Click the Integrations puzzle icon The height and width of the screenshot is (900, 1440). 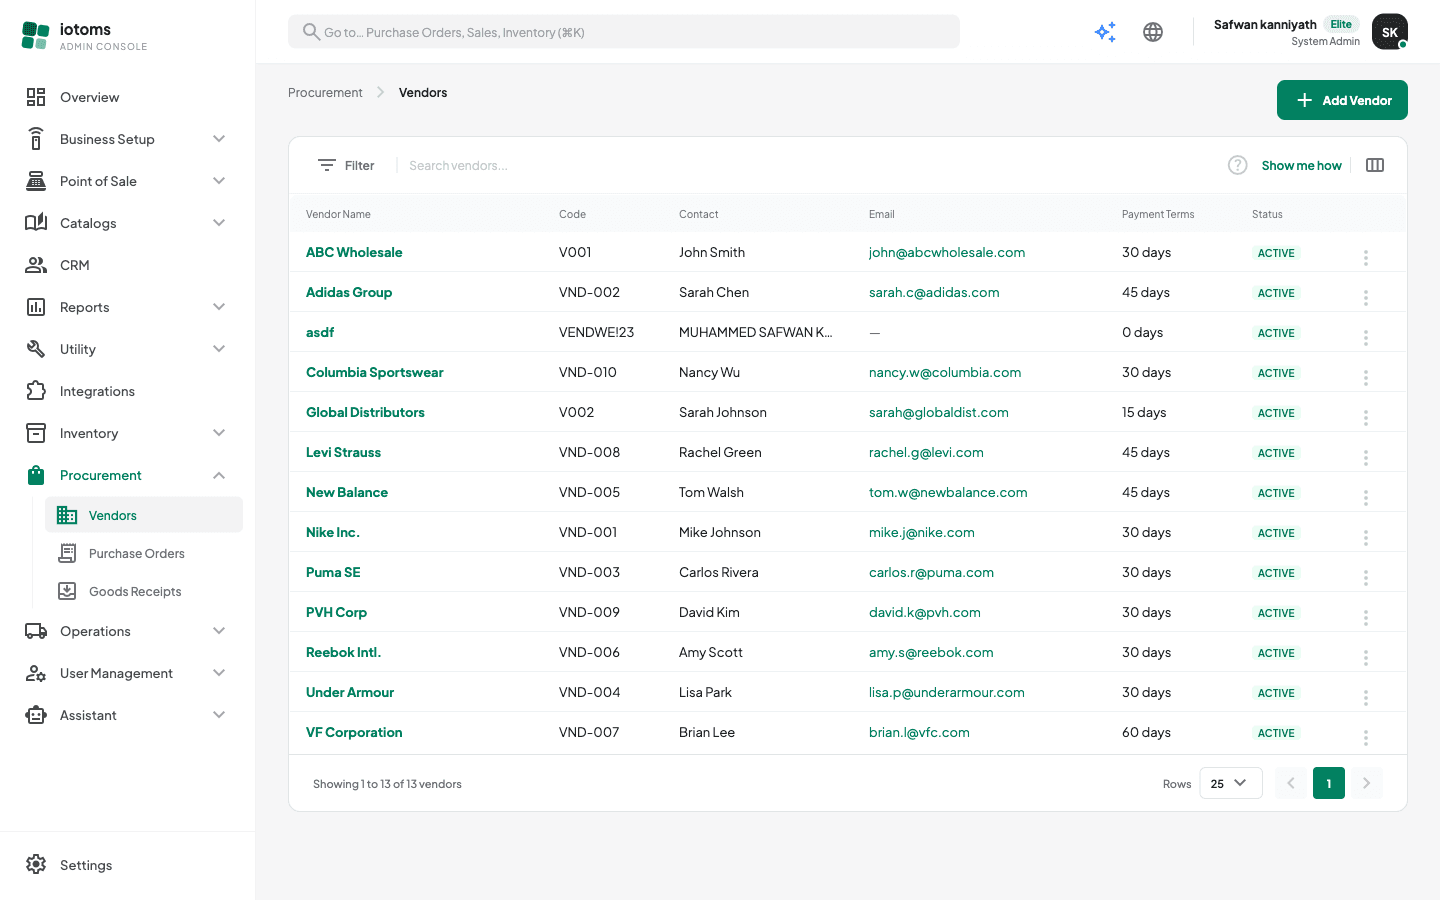click(x=36, y=391)
